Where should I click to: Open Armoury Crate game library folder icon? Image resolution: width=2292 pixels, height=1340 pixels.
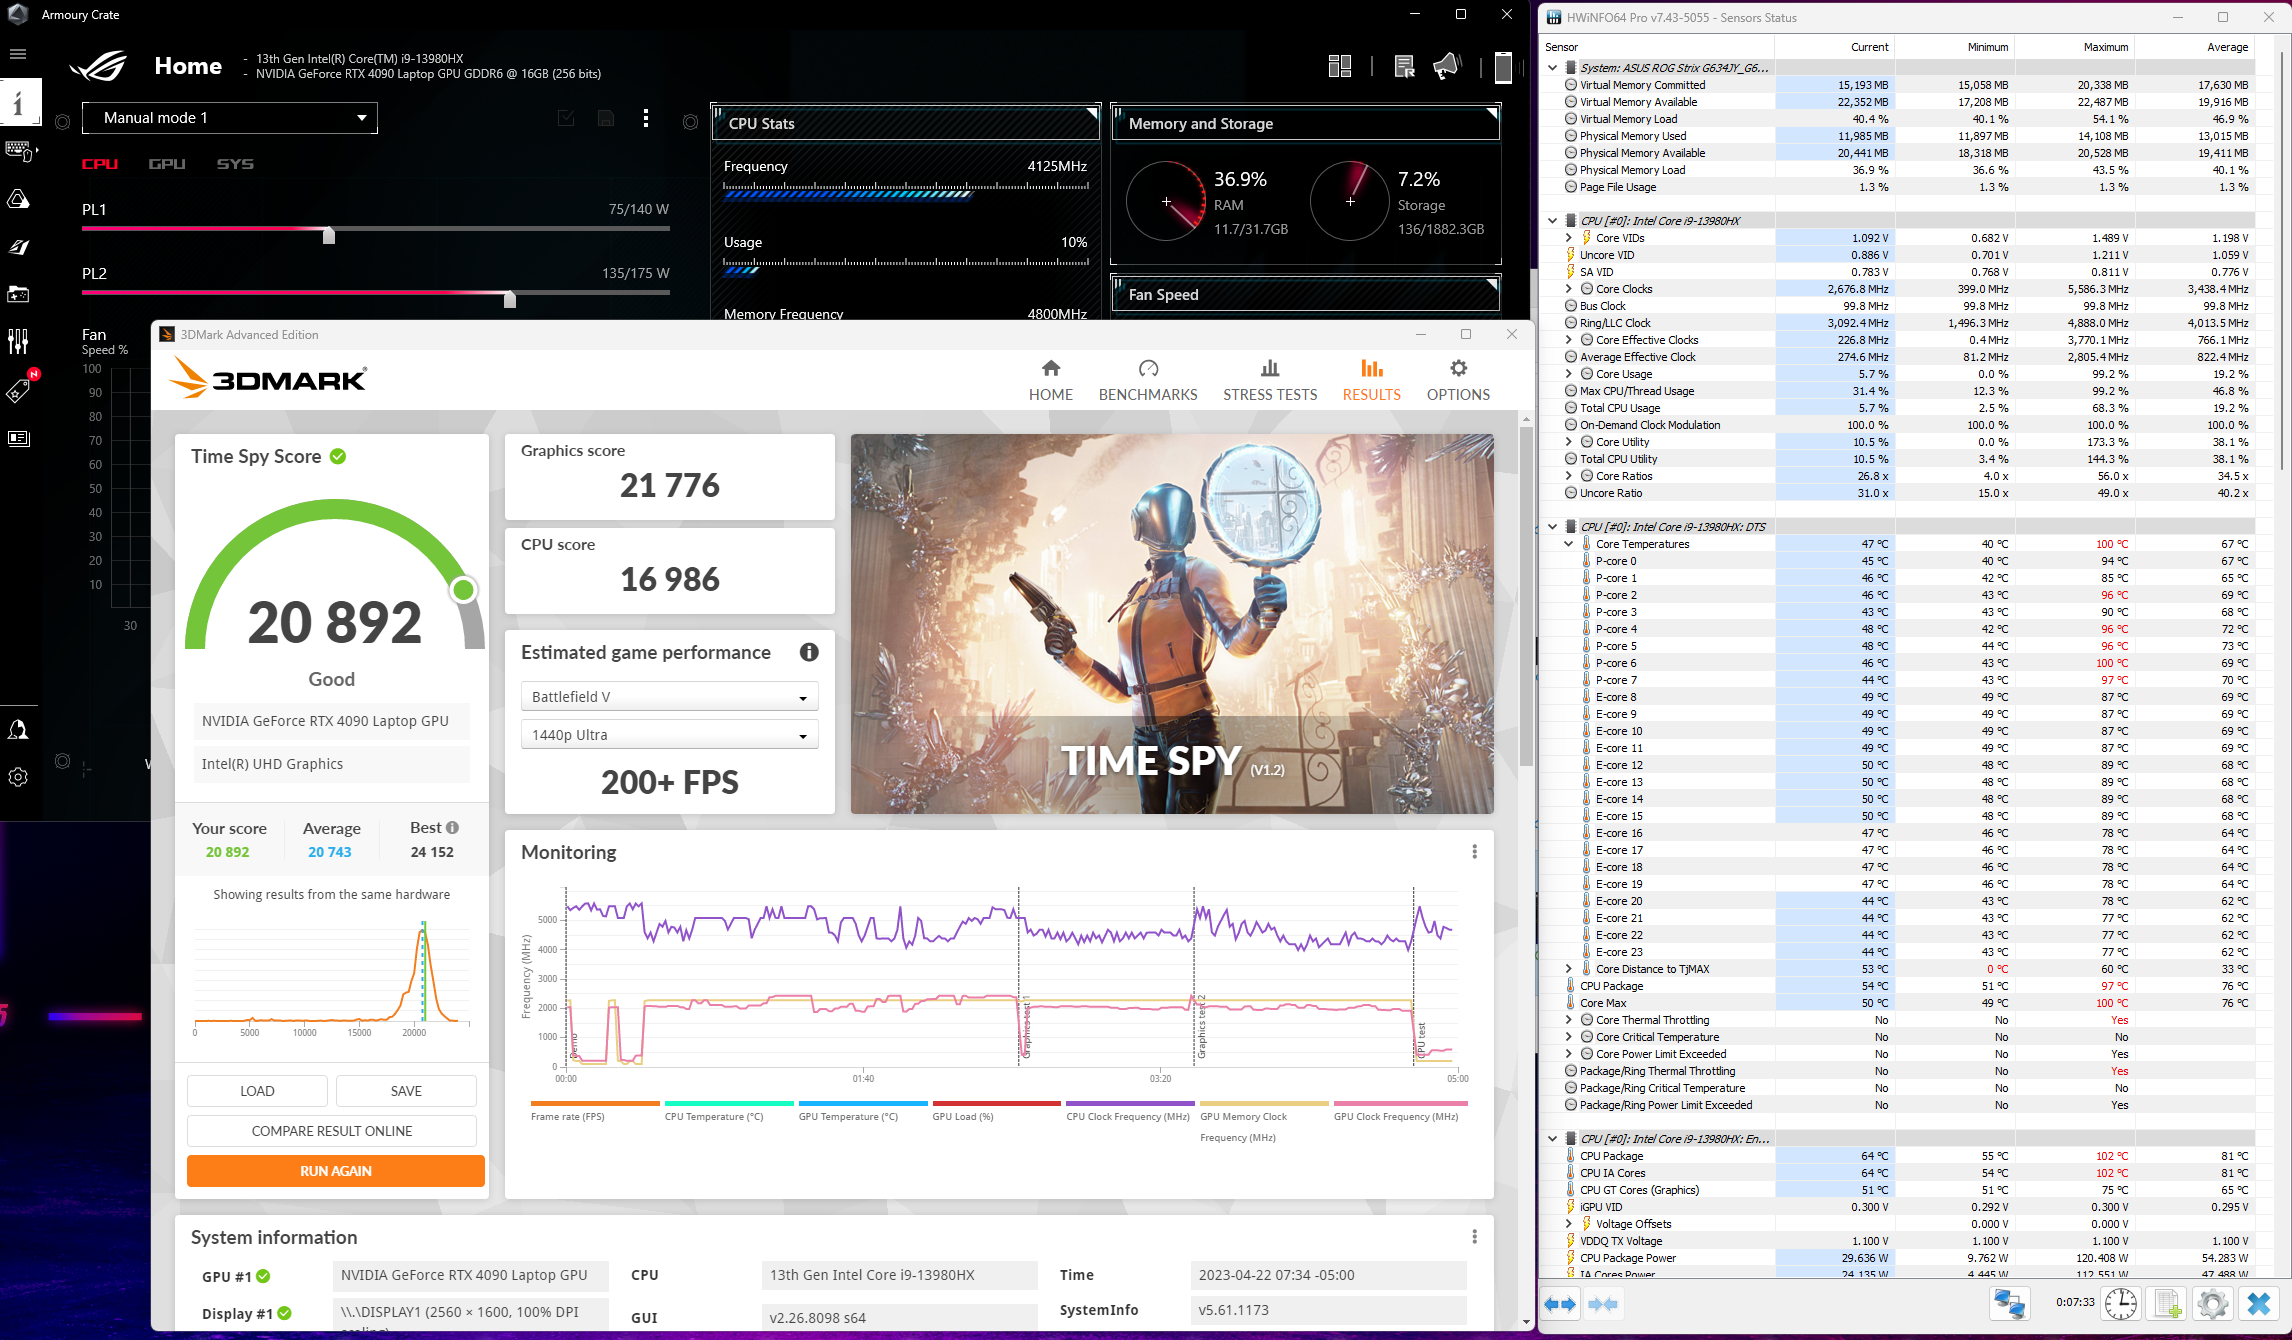coord(19,294)
